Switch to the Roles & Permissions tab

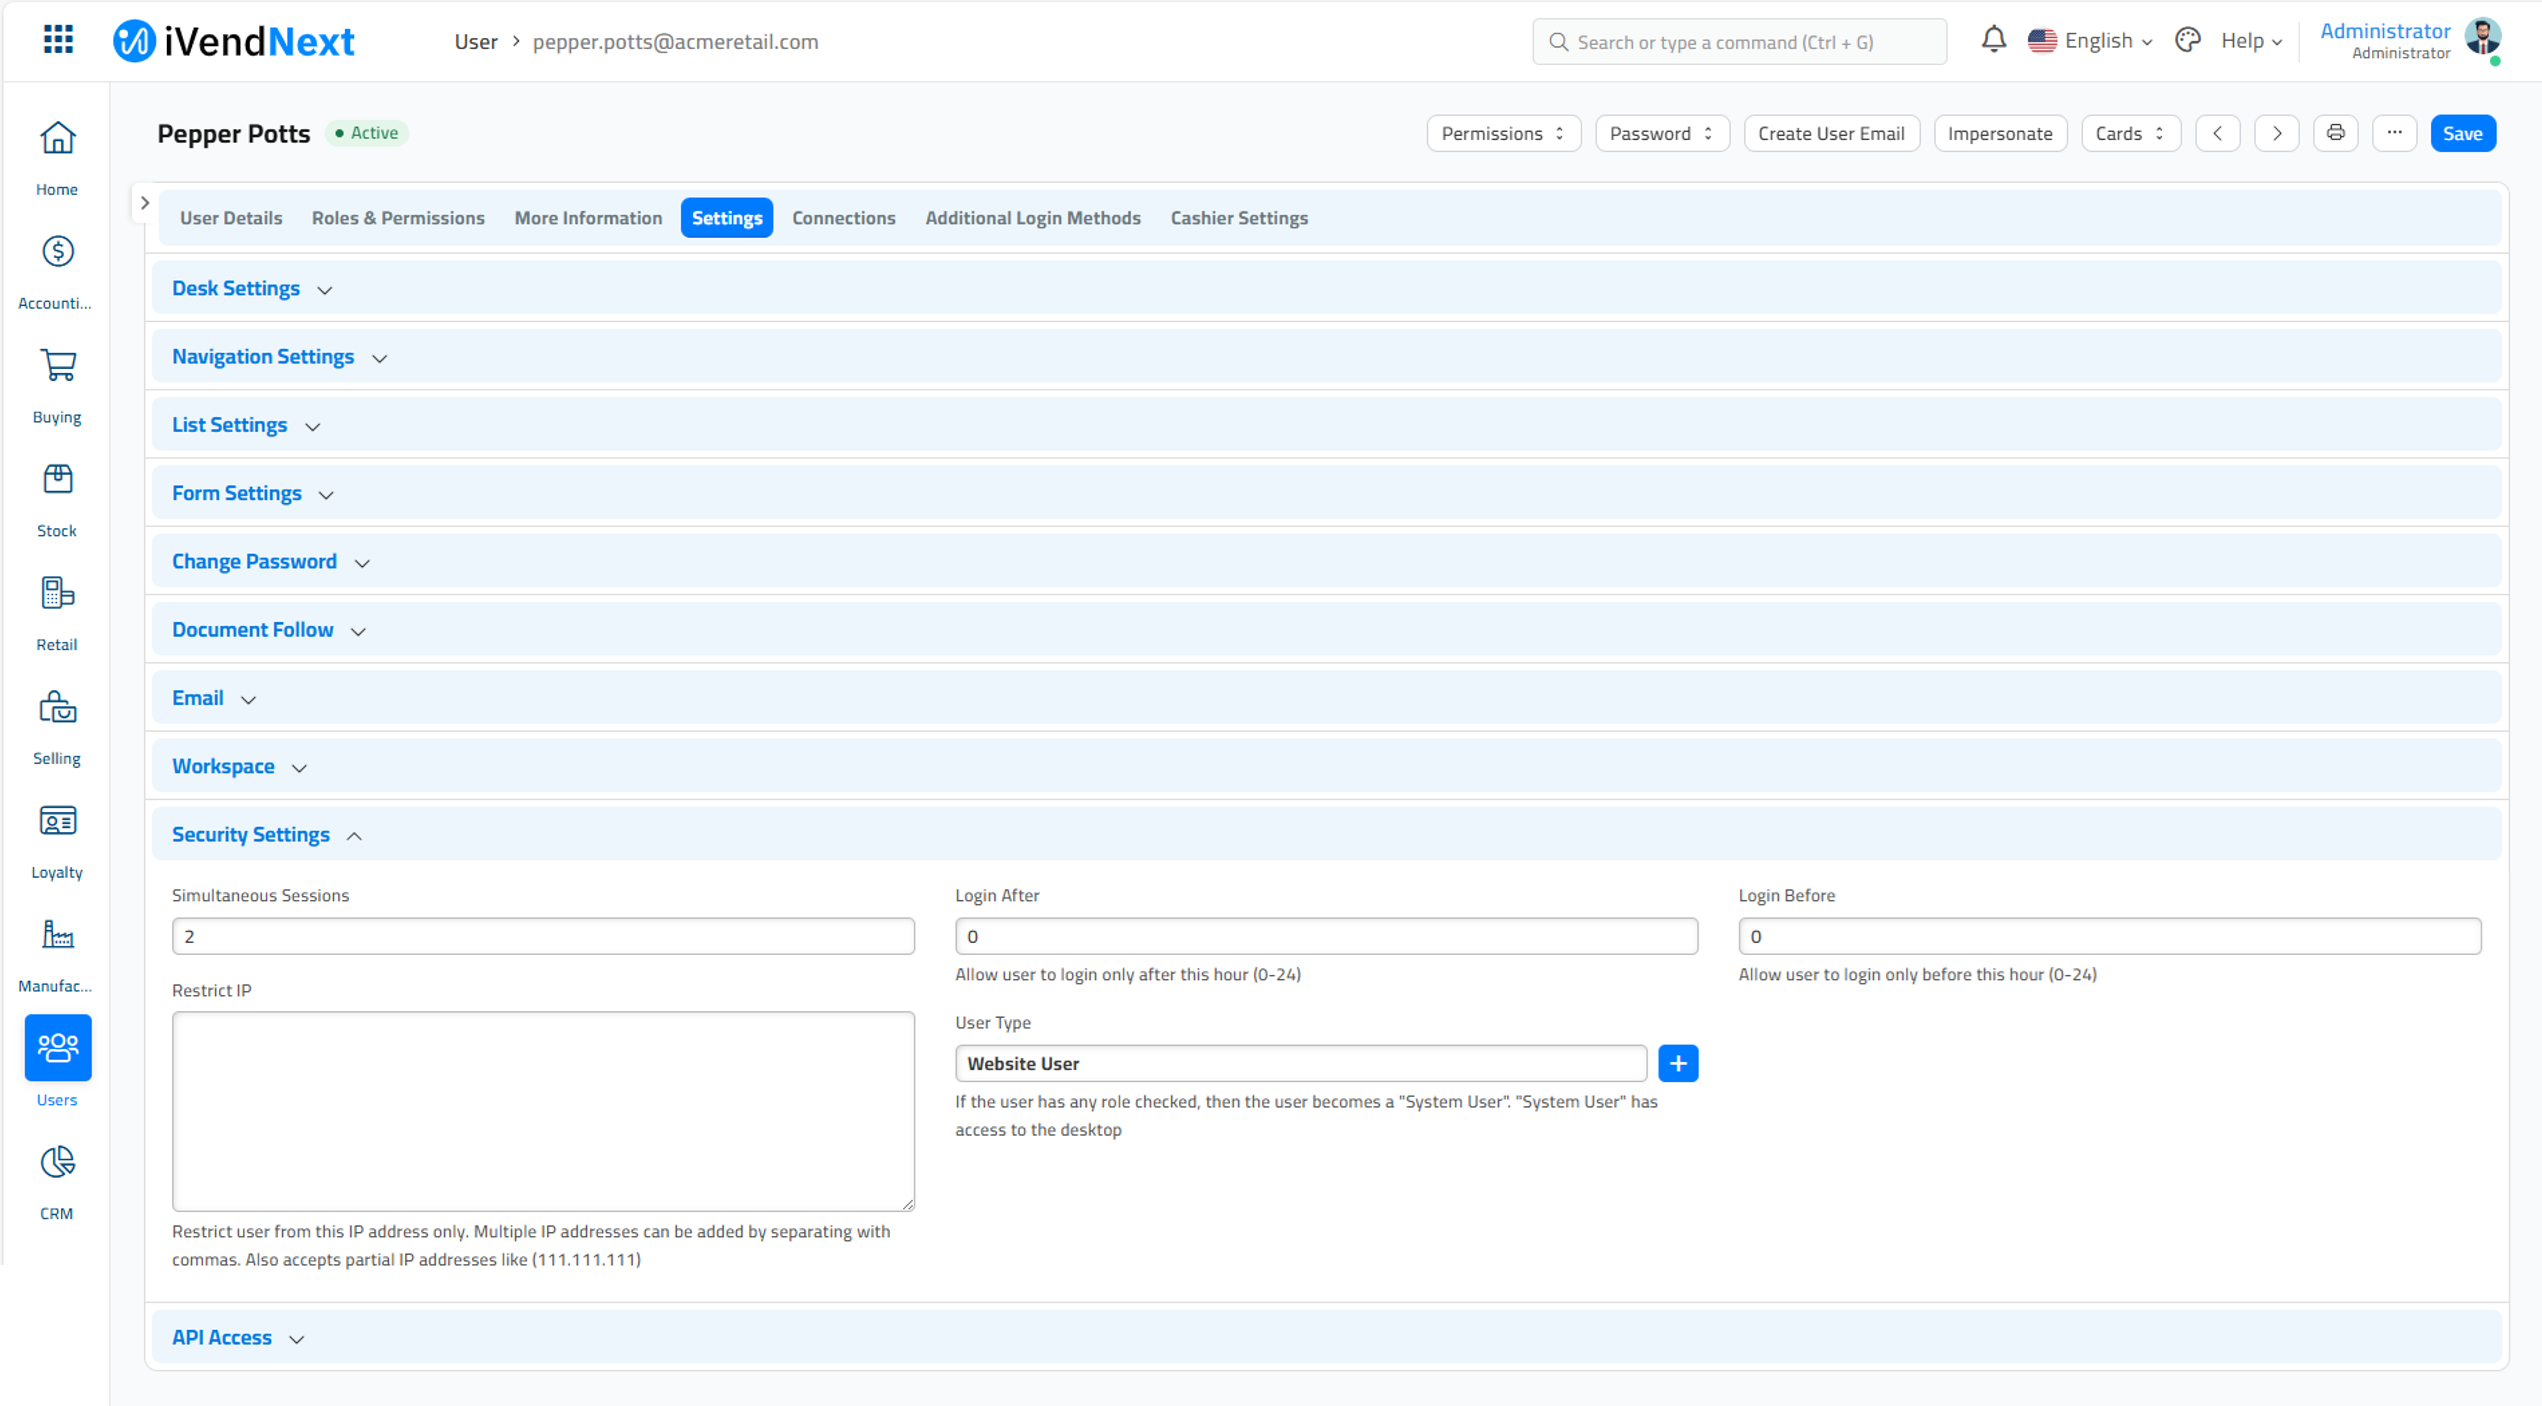coord(398,218)
